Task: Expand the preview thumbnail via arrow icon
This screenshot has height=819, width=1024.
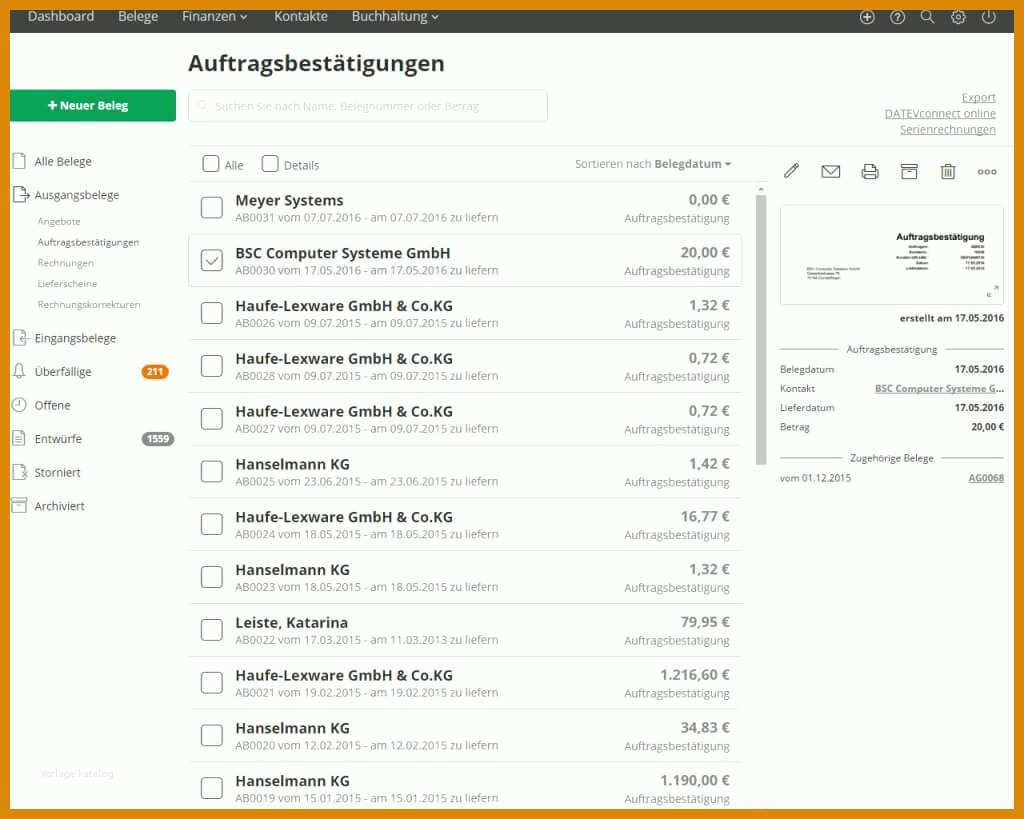Action: [993, 291]
